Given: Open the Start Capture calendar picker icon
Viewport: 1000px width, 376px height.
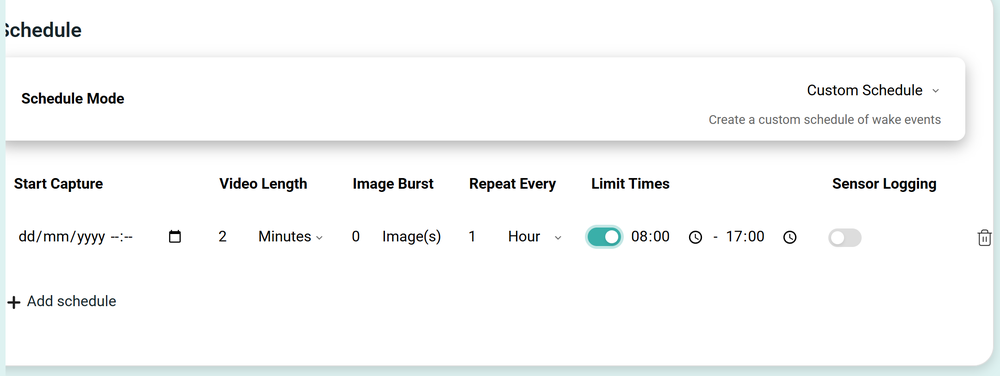Looking at the screenshot, I should pyautogui.click(x=175, y=237).
